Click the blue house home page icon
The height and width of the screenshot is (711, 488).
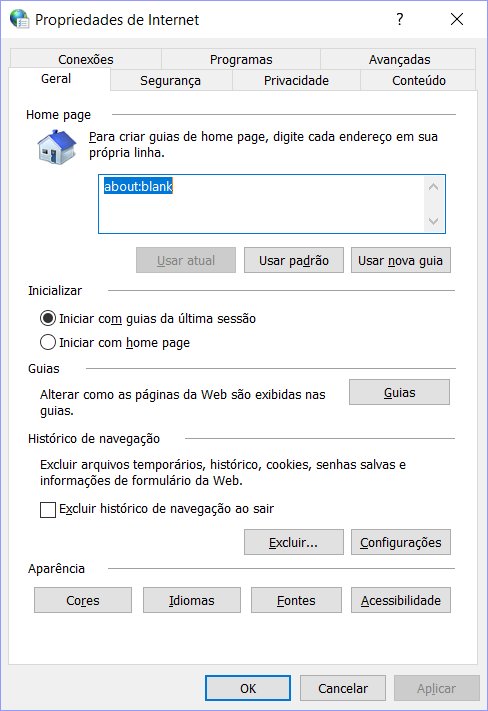[57, 147]
